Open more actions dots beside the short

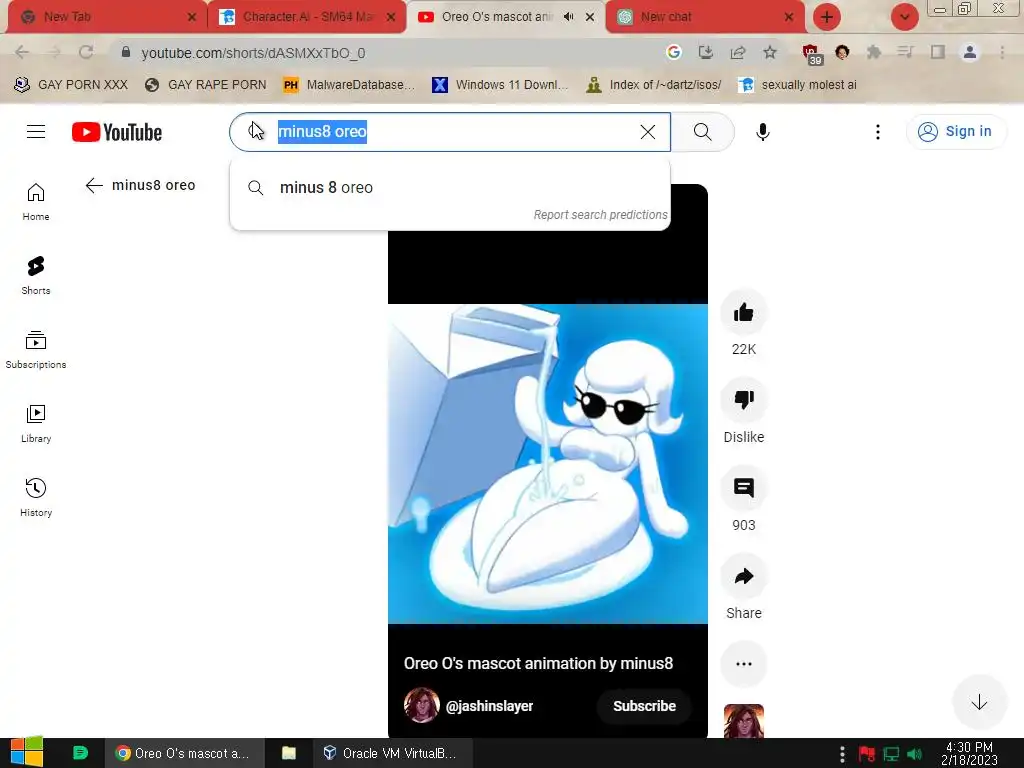(743, 664)
